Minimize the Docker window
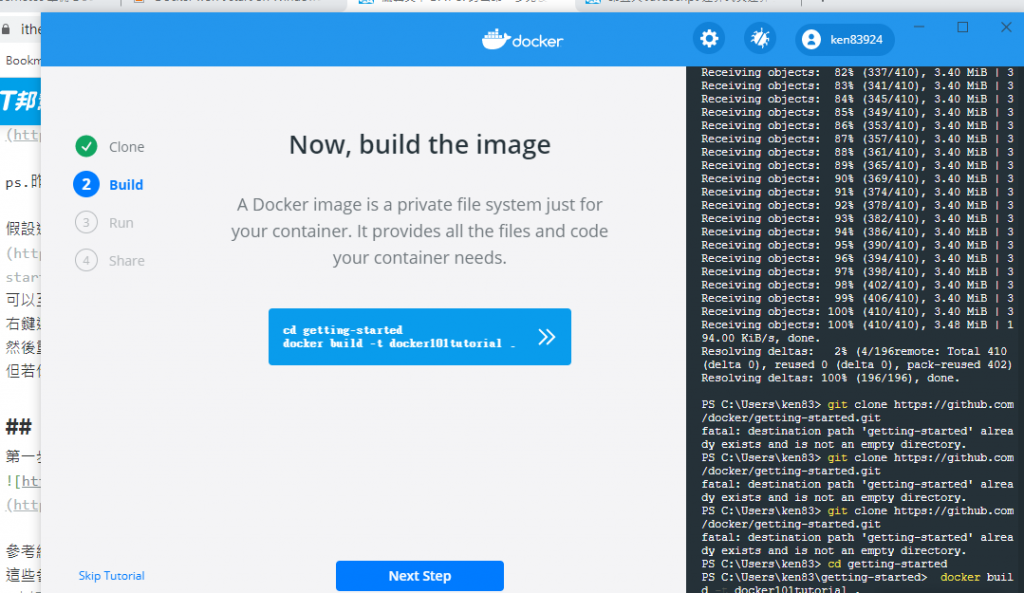Viewport: 1024px width, 593px height. tap(919, 27)
